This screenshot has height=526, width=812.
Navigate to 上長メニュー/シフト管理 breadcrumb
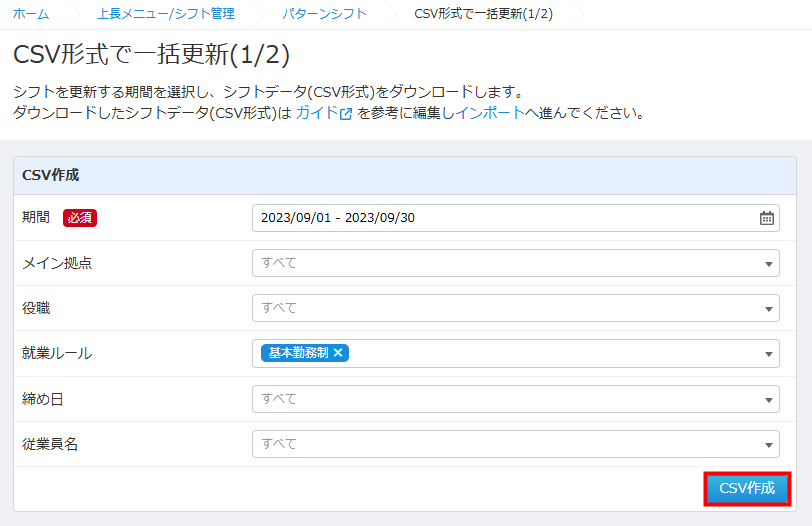166,14
